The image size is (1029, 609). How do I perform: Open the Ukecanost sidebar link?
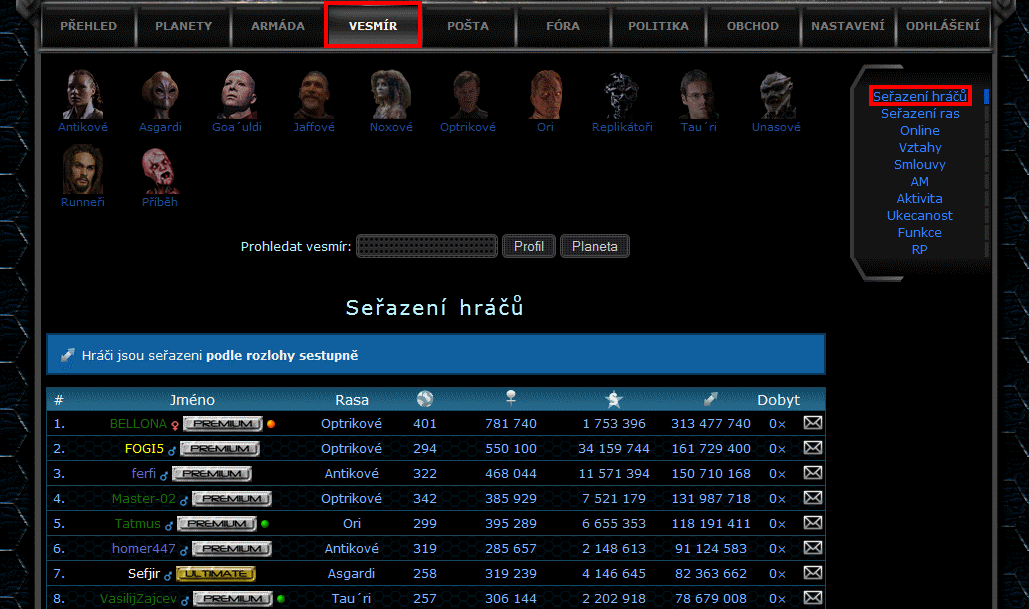pos(920,216)
